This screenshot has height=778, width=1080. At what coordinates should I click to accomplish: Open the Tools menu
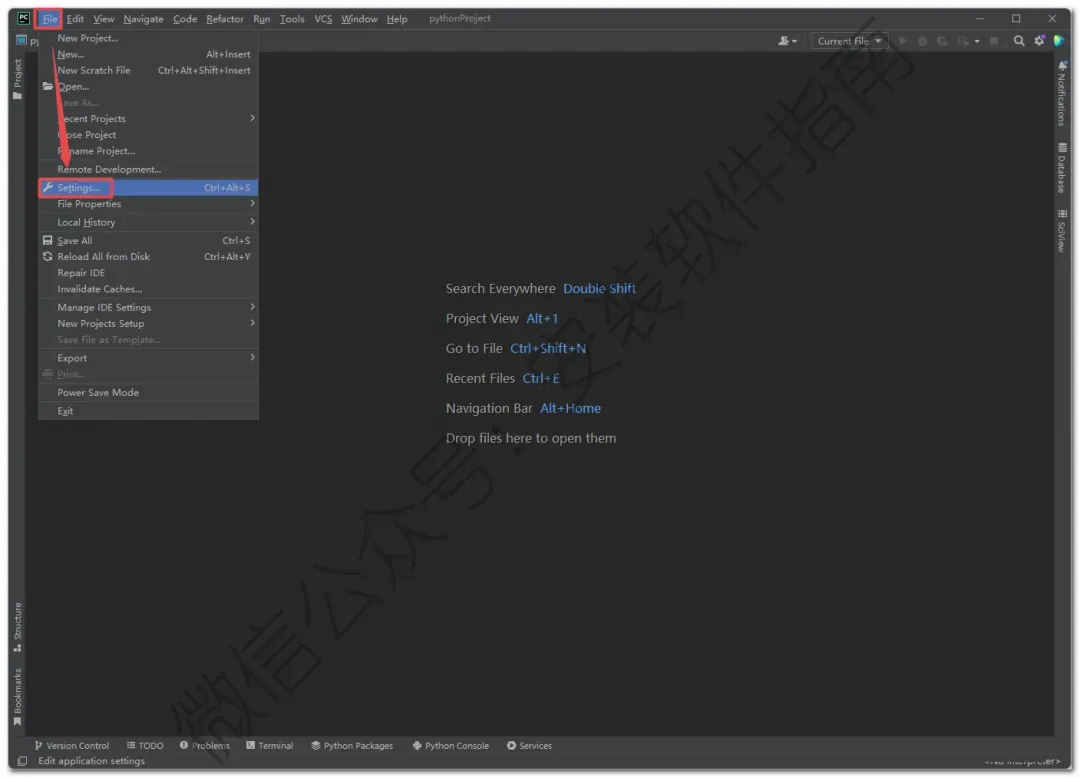point(292,19)
